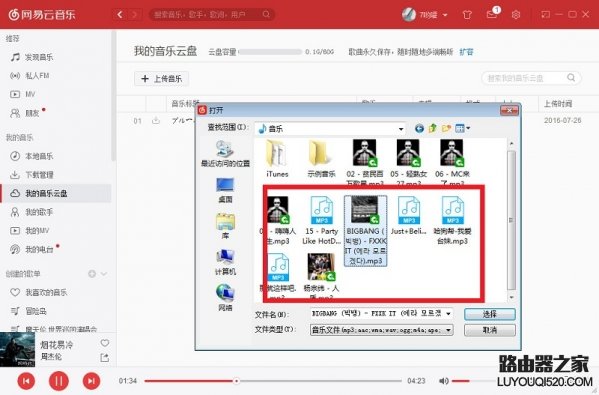599x395 pixels.
Task: Go back to last folder in dialog
Action: pyautogui.click(x=419, y=129)
